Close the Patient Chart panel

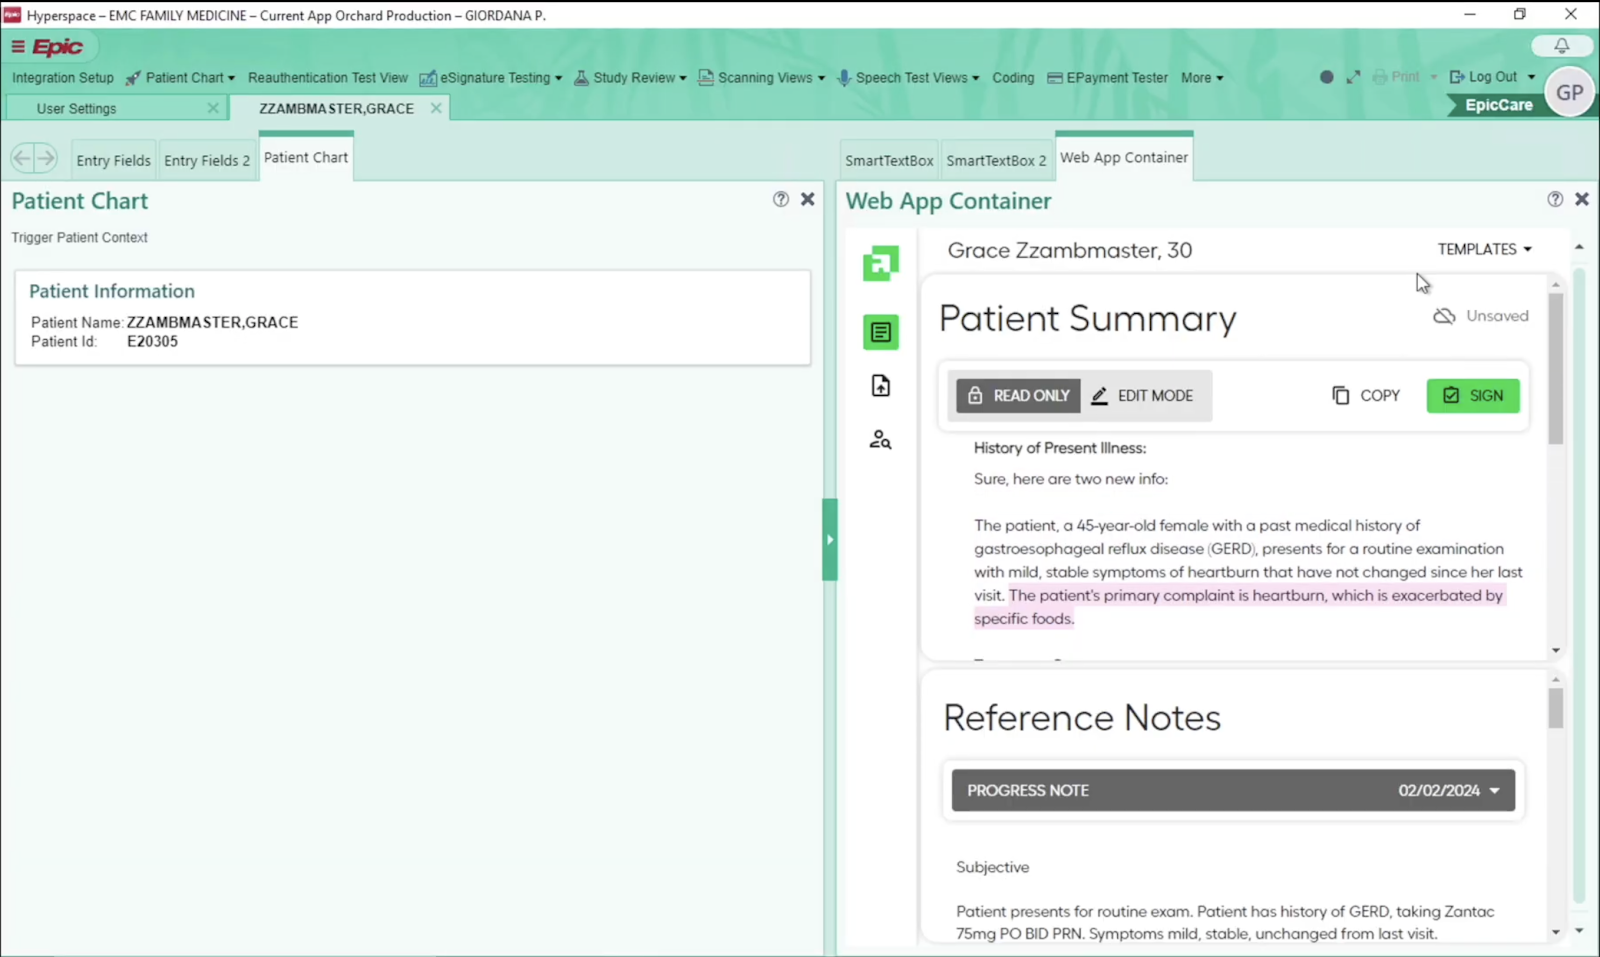pos(807,199)
